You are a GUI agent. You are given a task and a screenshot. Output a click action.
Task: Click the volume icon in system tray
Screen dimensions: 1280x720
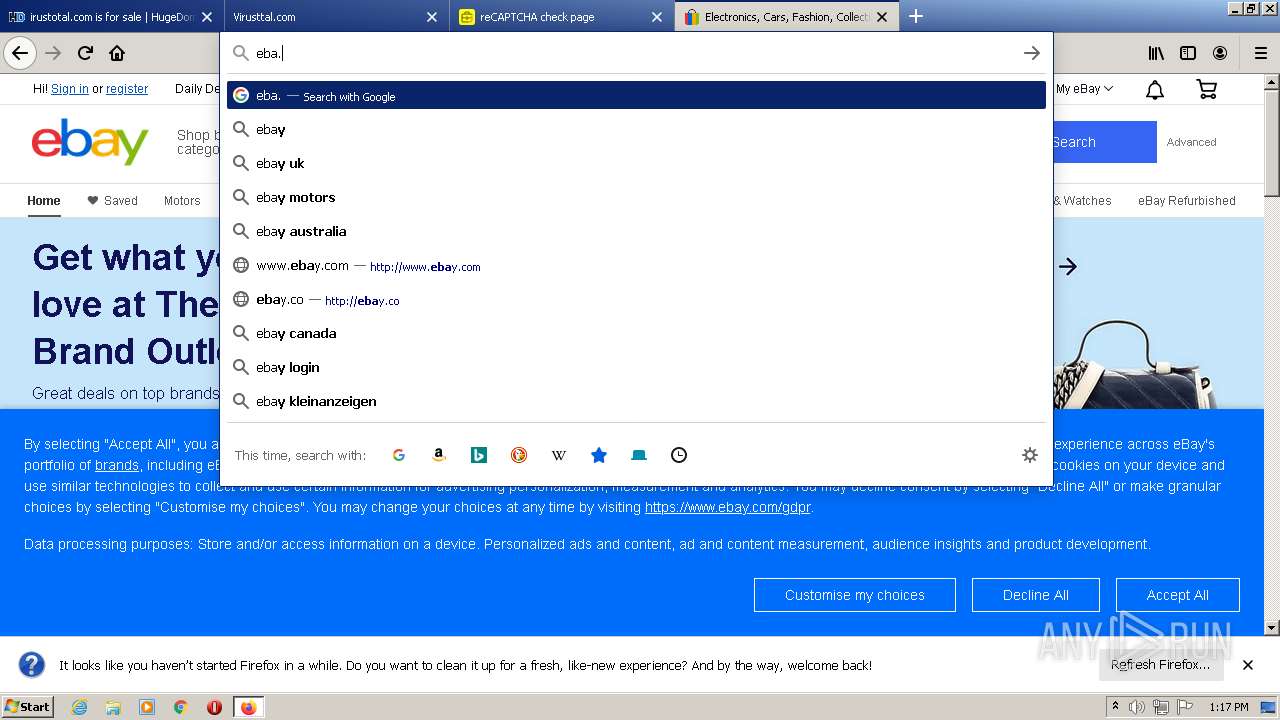tap(1137, 707)
